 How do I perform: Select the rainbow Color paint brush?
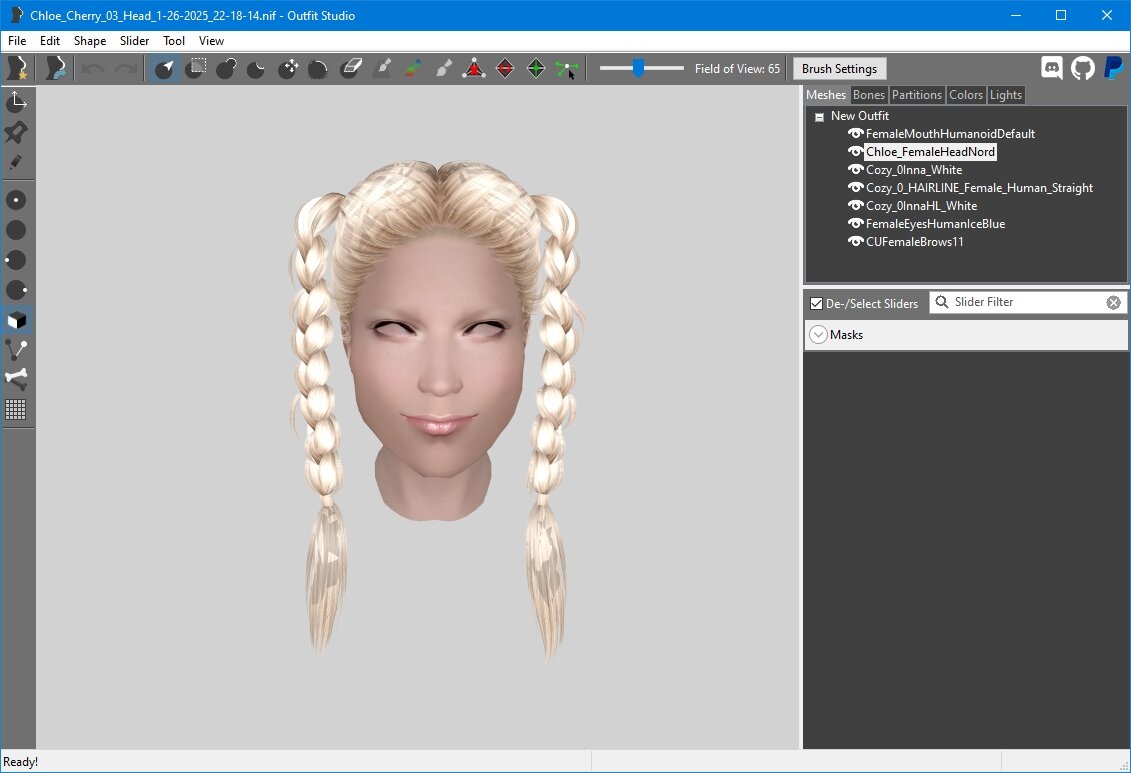tap(413, 69)
